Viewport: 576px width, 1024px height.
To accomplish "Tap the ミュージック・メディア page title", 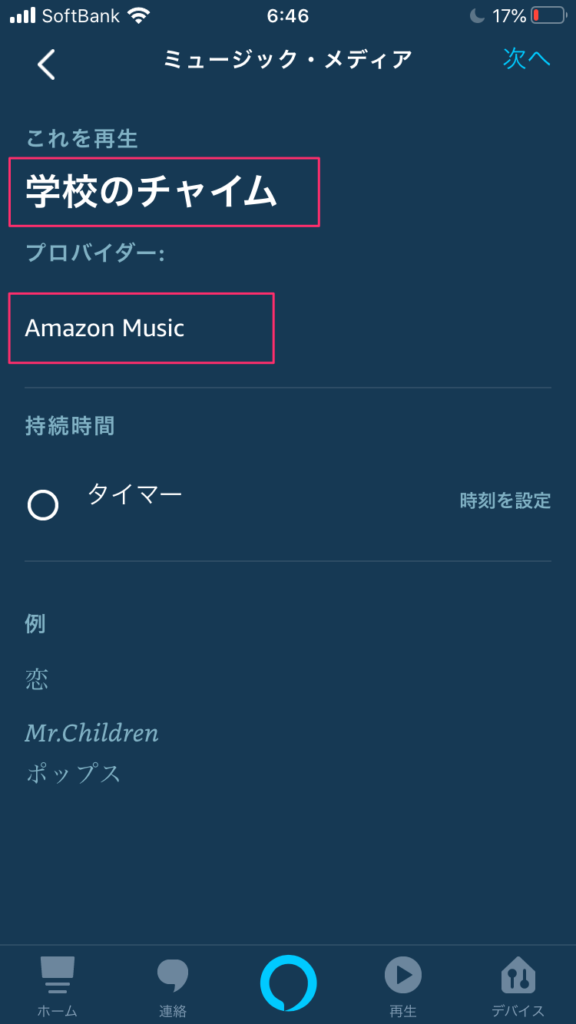I will [287, 59].
